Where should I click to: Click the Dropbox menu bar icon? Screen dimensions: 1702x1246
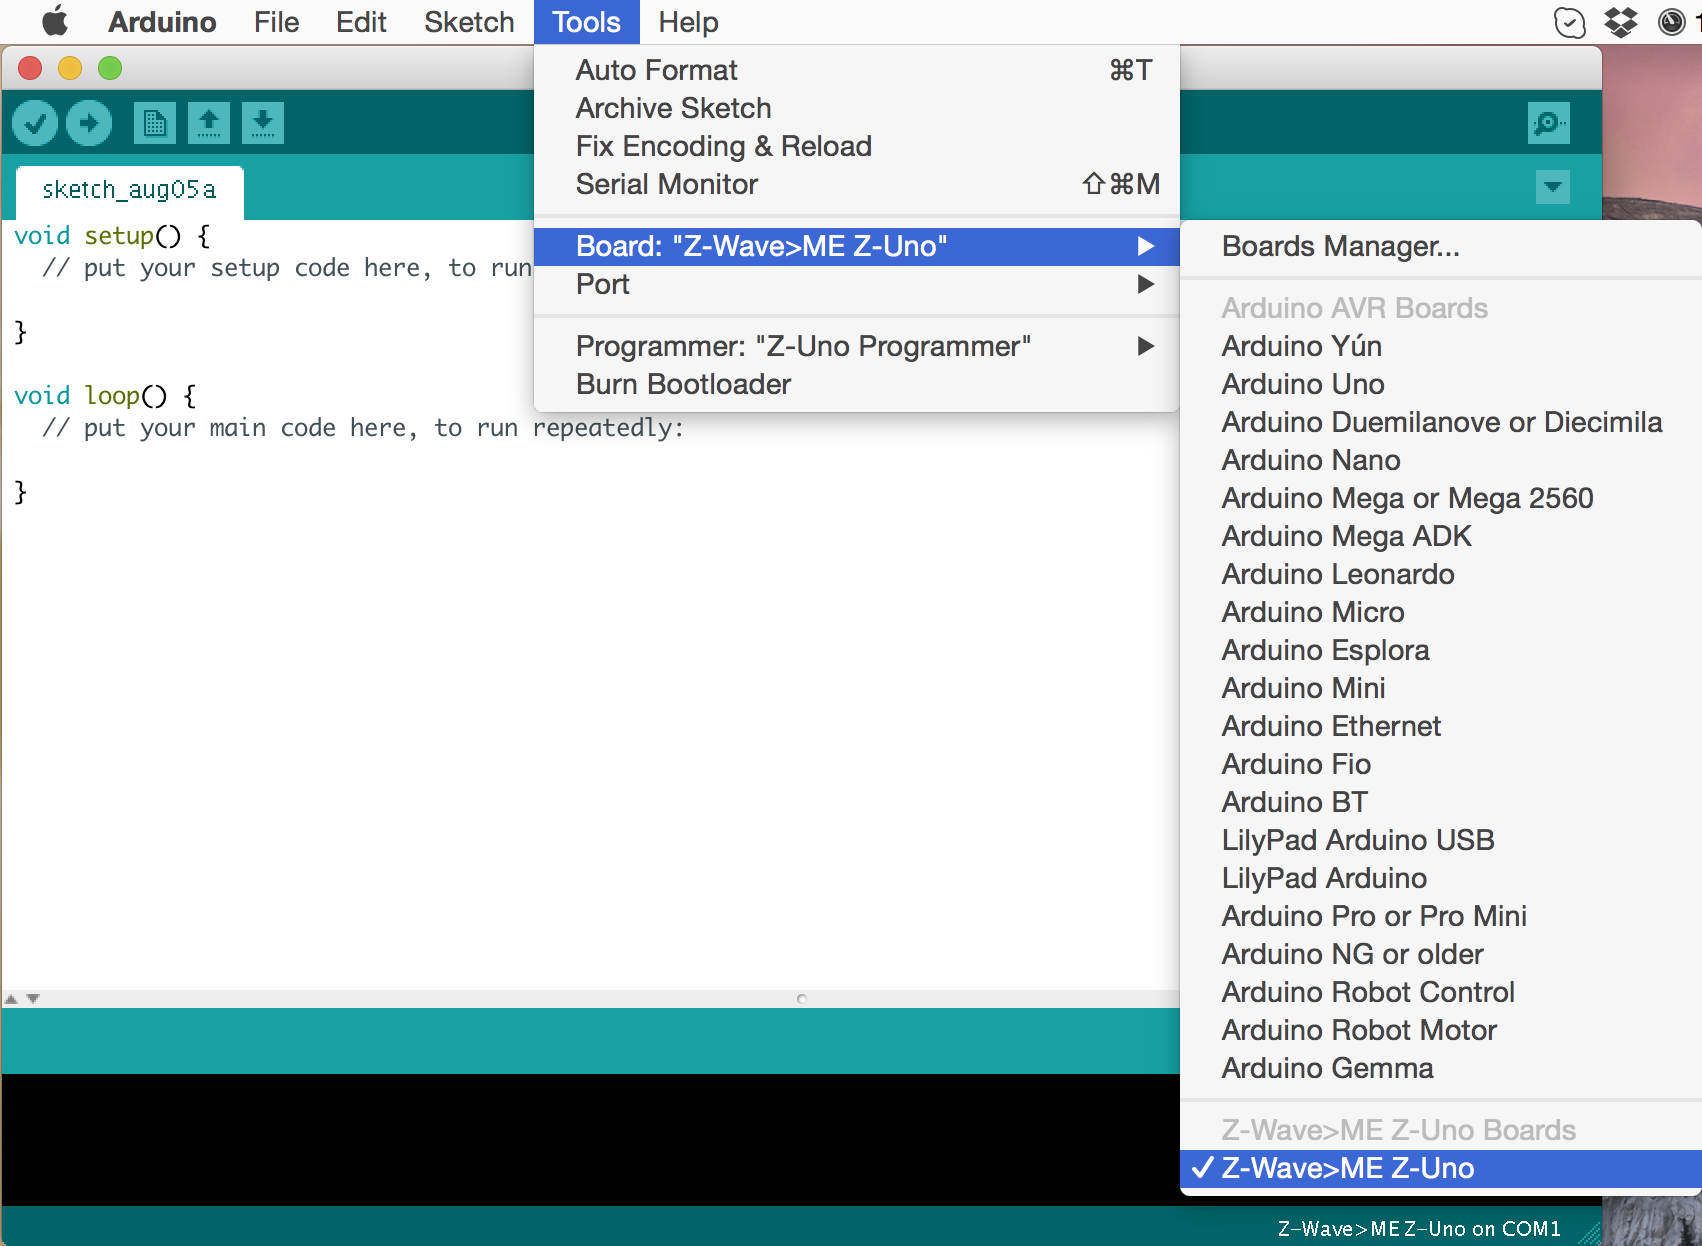coord(1620,21)
